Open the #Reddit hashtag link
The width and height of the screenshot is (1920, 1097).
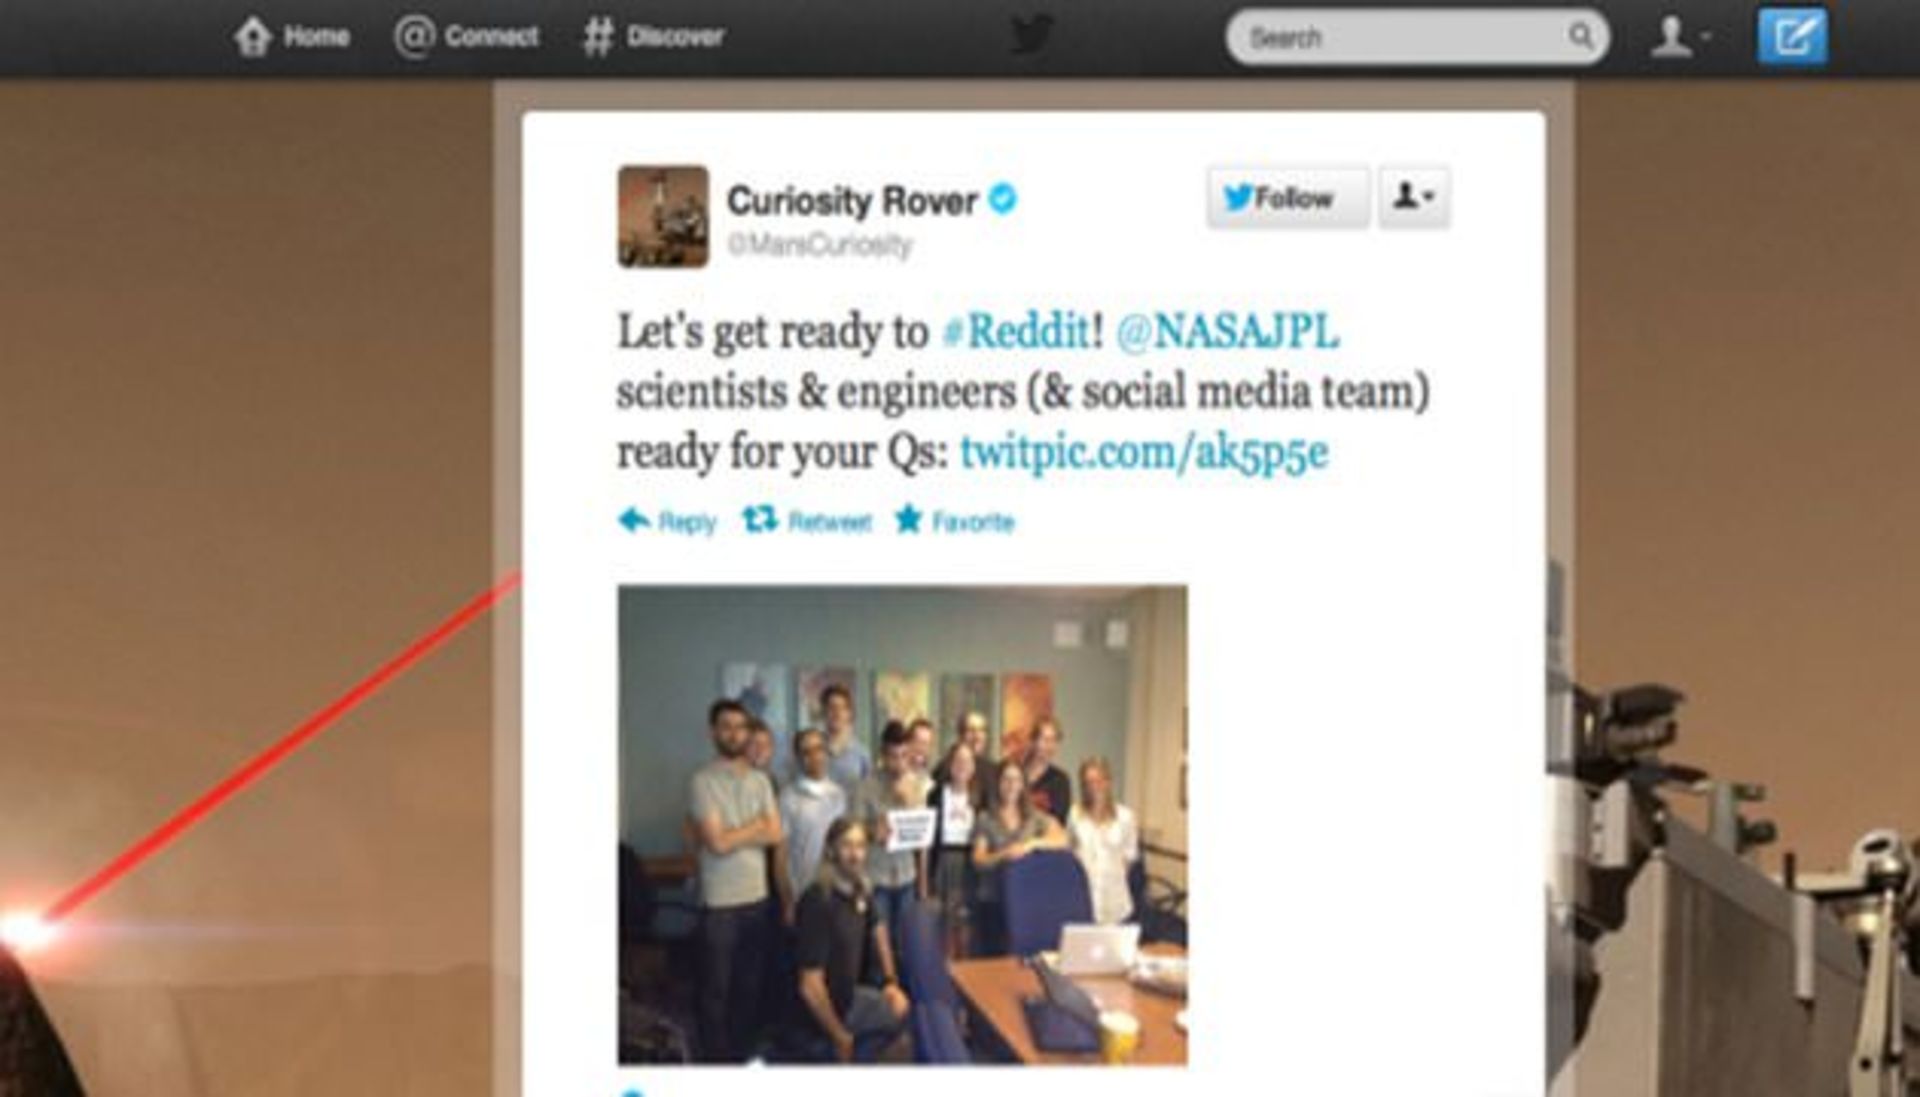(x=1017, y=332)
